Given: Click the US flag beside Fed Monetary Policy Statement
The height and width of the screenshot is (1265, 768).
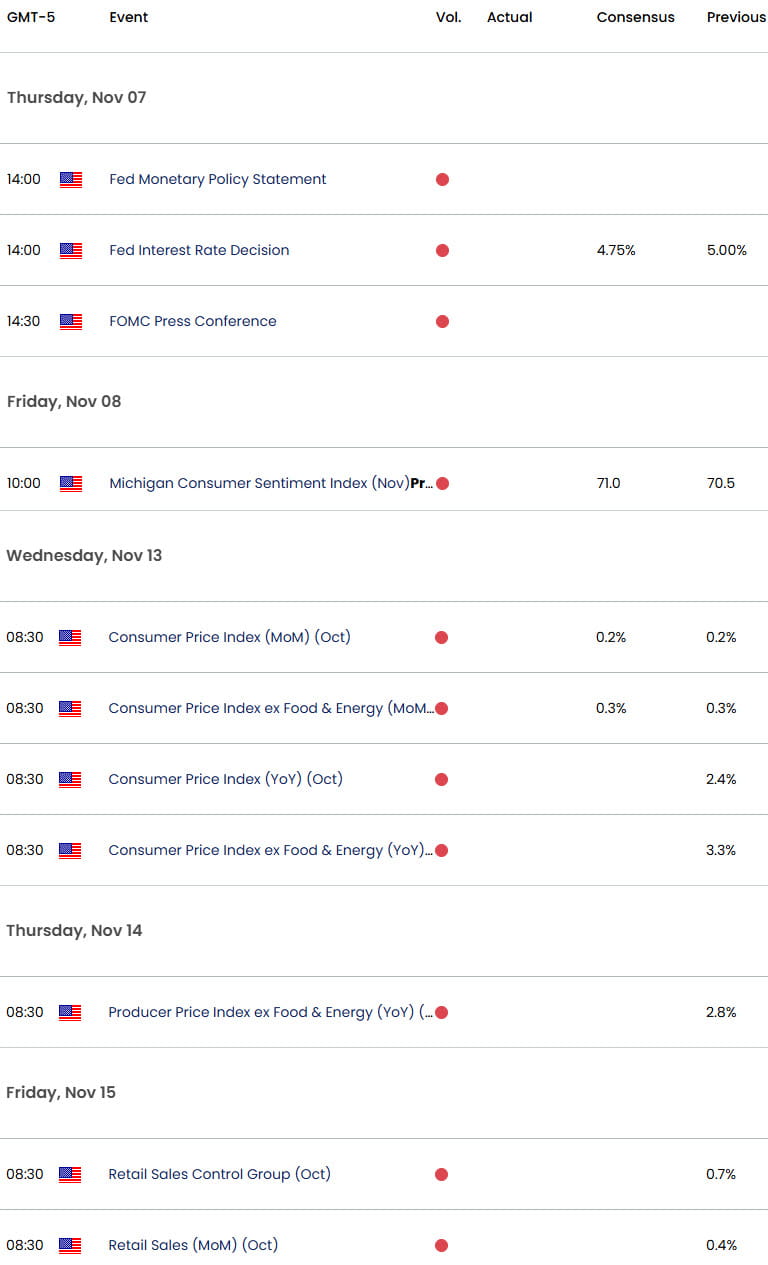Looking at the screenshot, I should pyautogui.click(x=70, y=179).
